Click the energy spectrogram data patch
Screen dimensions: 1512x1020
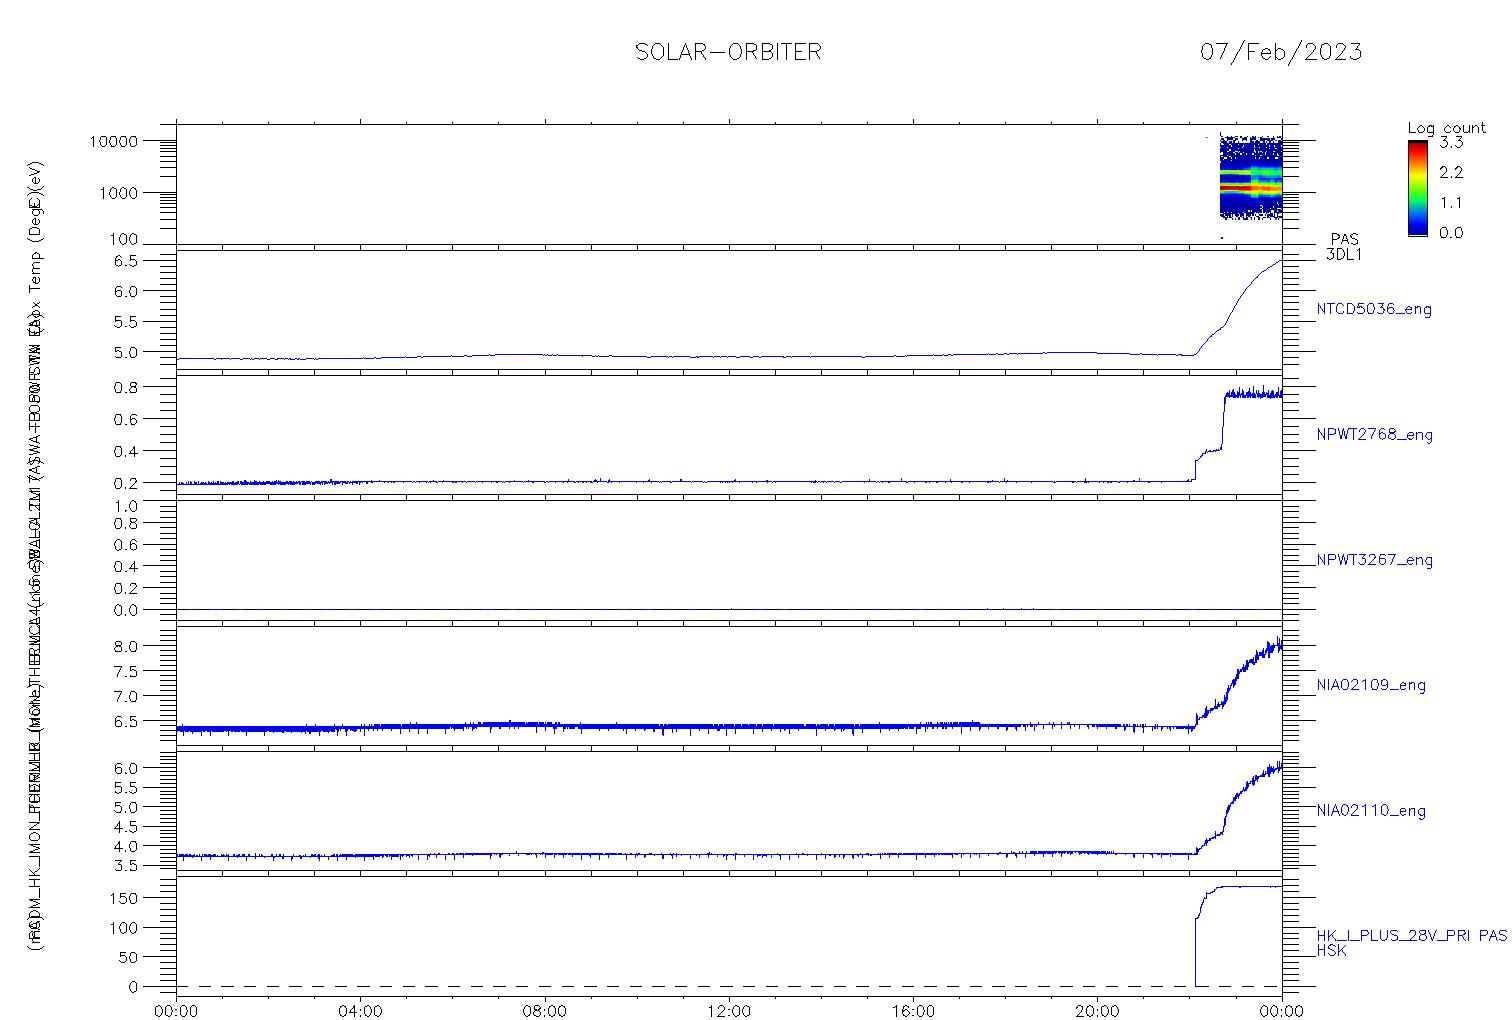tap(1251, 177)
